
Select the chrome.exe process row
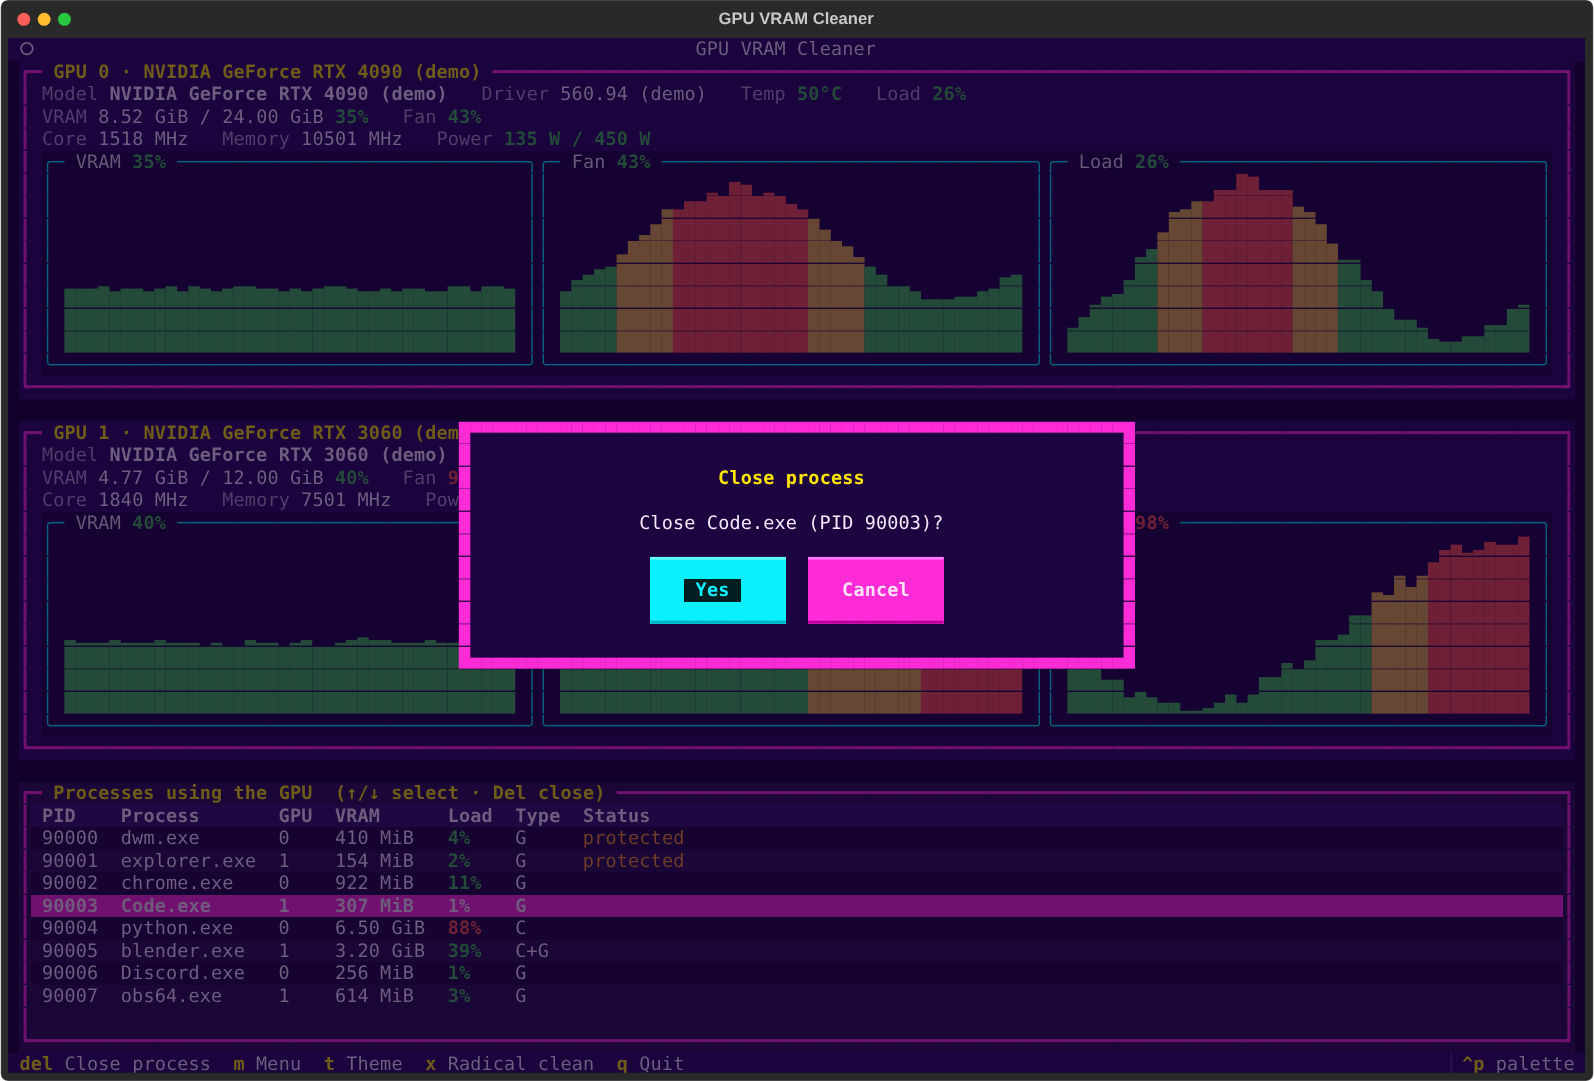(796, 883)
